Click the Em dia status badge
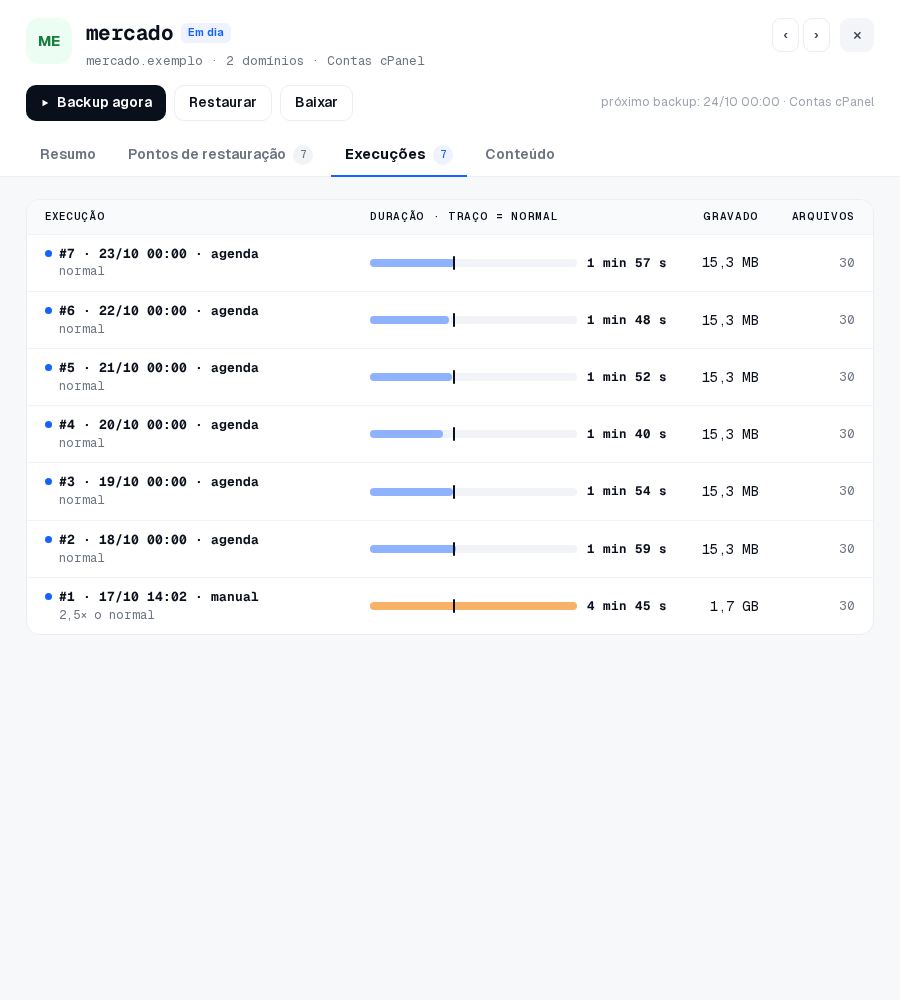 pyautogui.click(x=205, y=33)
